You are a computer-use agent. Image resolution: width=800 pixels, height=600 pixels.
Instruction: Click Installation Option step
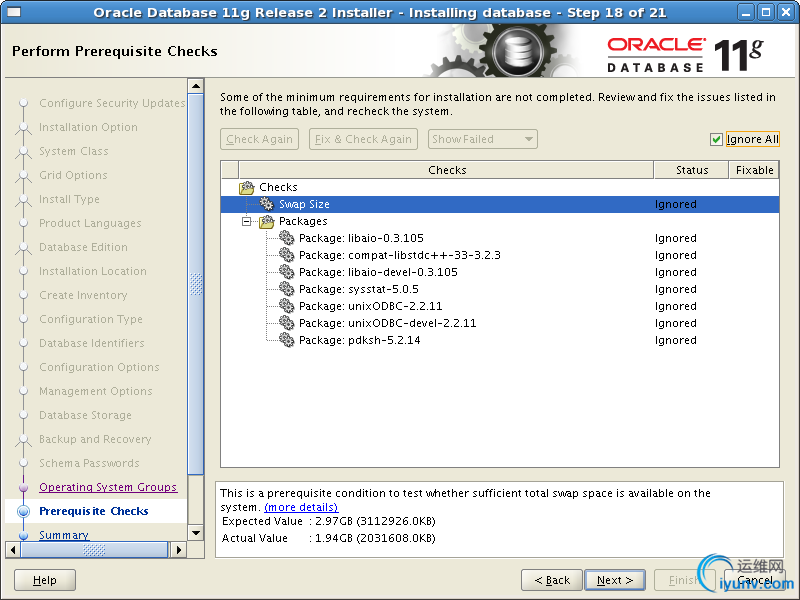coord(88,127)
